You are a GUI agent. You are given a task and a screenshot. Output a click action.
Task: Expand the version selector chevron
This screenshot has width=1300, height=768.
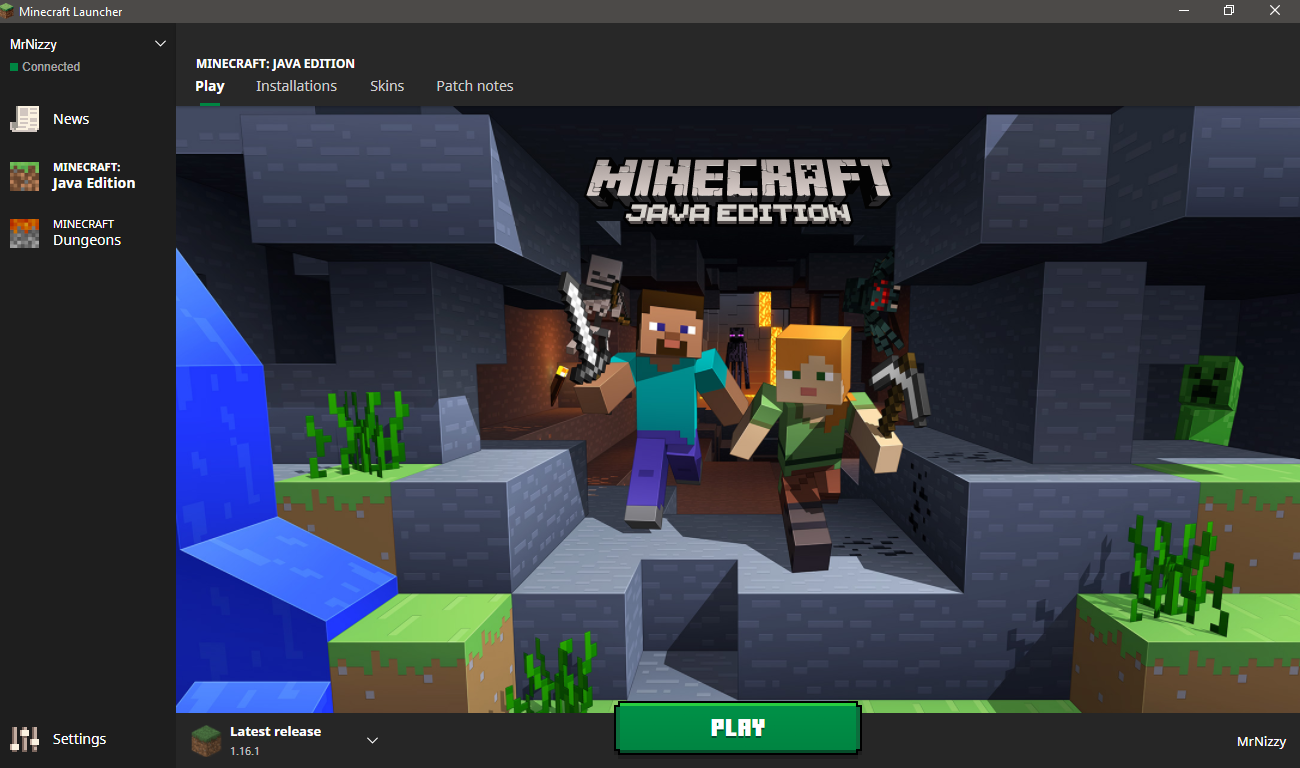point(371,740)
